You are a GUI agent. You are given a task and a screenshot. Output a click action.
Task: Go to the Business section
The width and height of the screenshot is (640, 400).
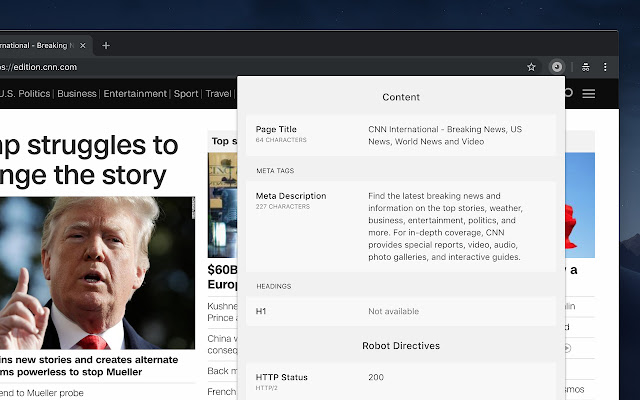[x=77, y=93]
